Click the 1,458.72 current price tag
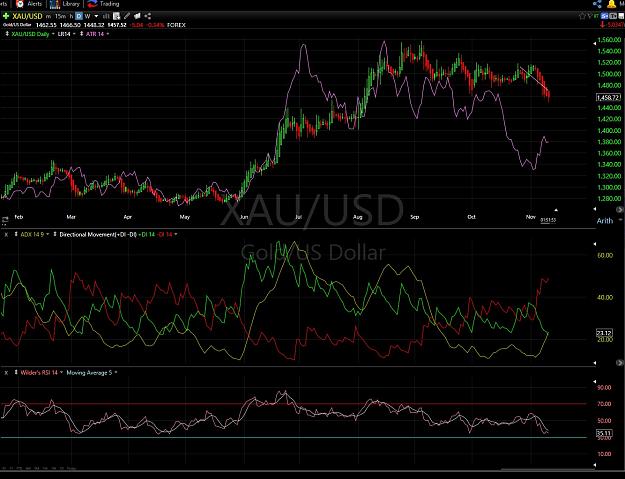This screenshot has width=625, height=479. point(609,98)
